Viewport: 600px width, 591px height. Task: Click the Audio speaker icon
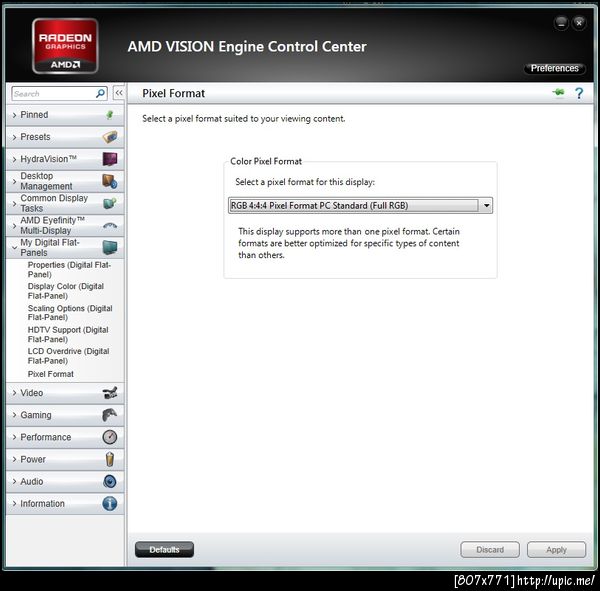[x=110, y=481]
